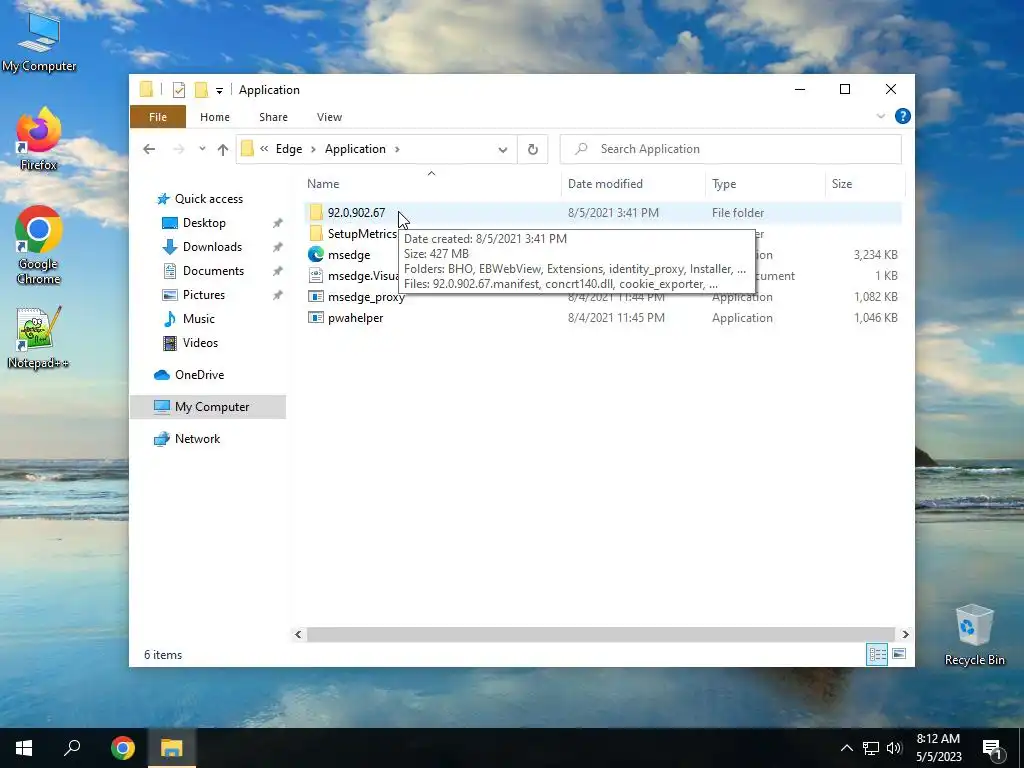Open the File menu
This screenshot has width=1024, height=768.
click(157, 117)
